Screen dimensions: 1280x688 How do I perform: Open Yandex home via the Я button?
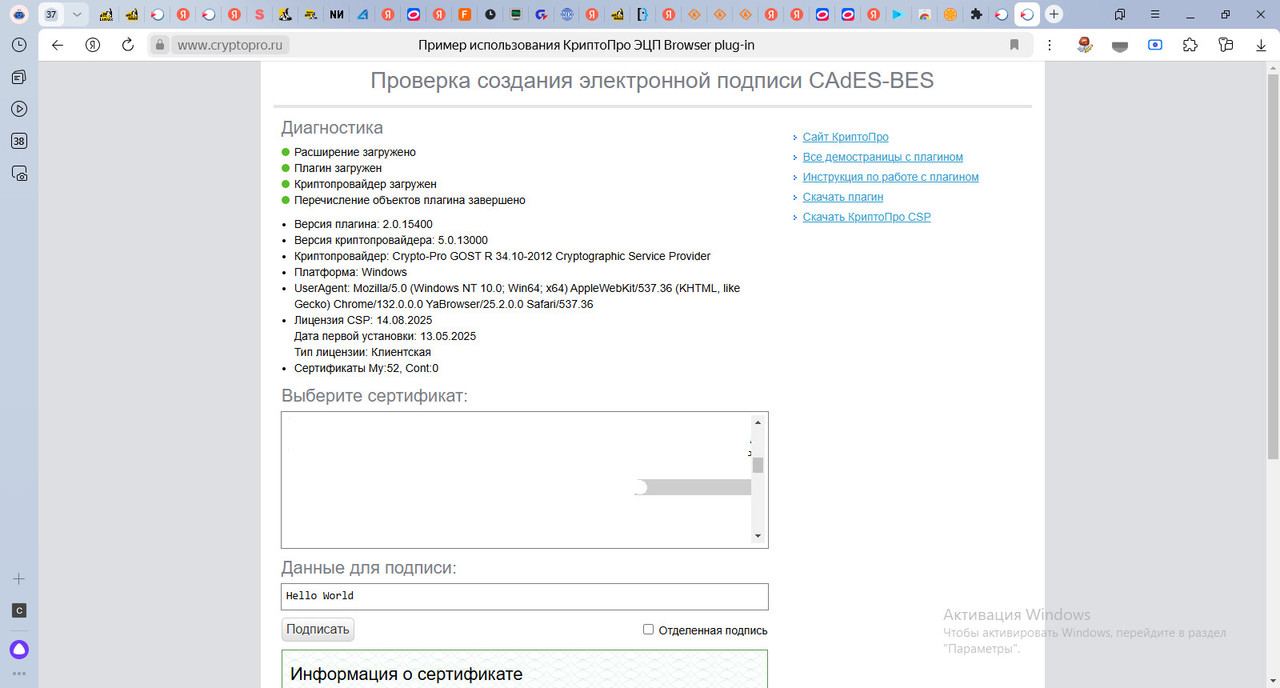pos(92,45)
